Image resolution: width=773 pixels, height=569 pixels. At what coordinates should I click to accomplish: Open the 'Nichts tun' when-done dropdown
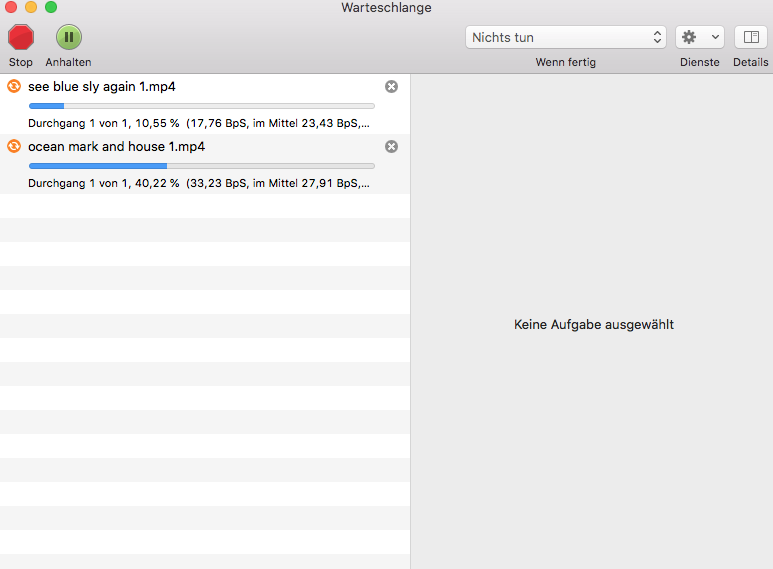565,37
